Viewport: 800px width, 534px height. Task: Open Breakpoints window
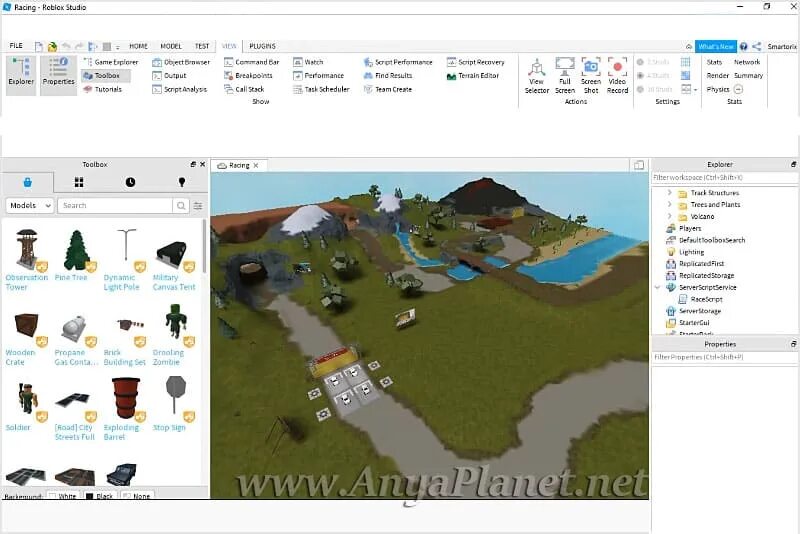click(x=248, y=75)
